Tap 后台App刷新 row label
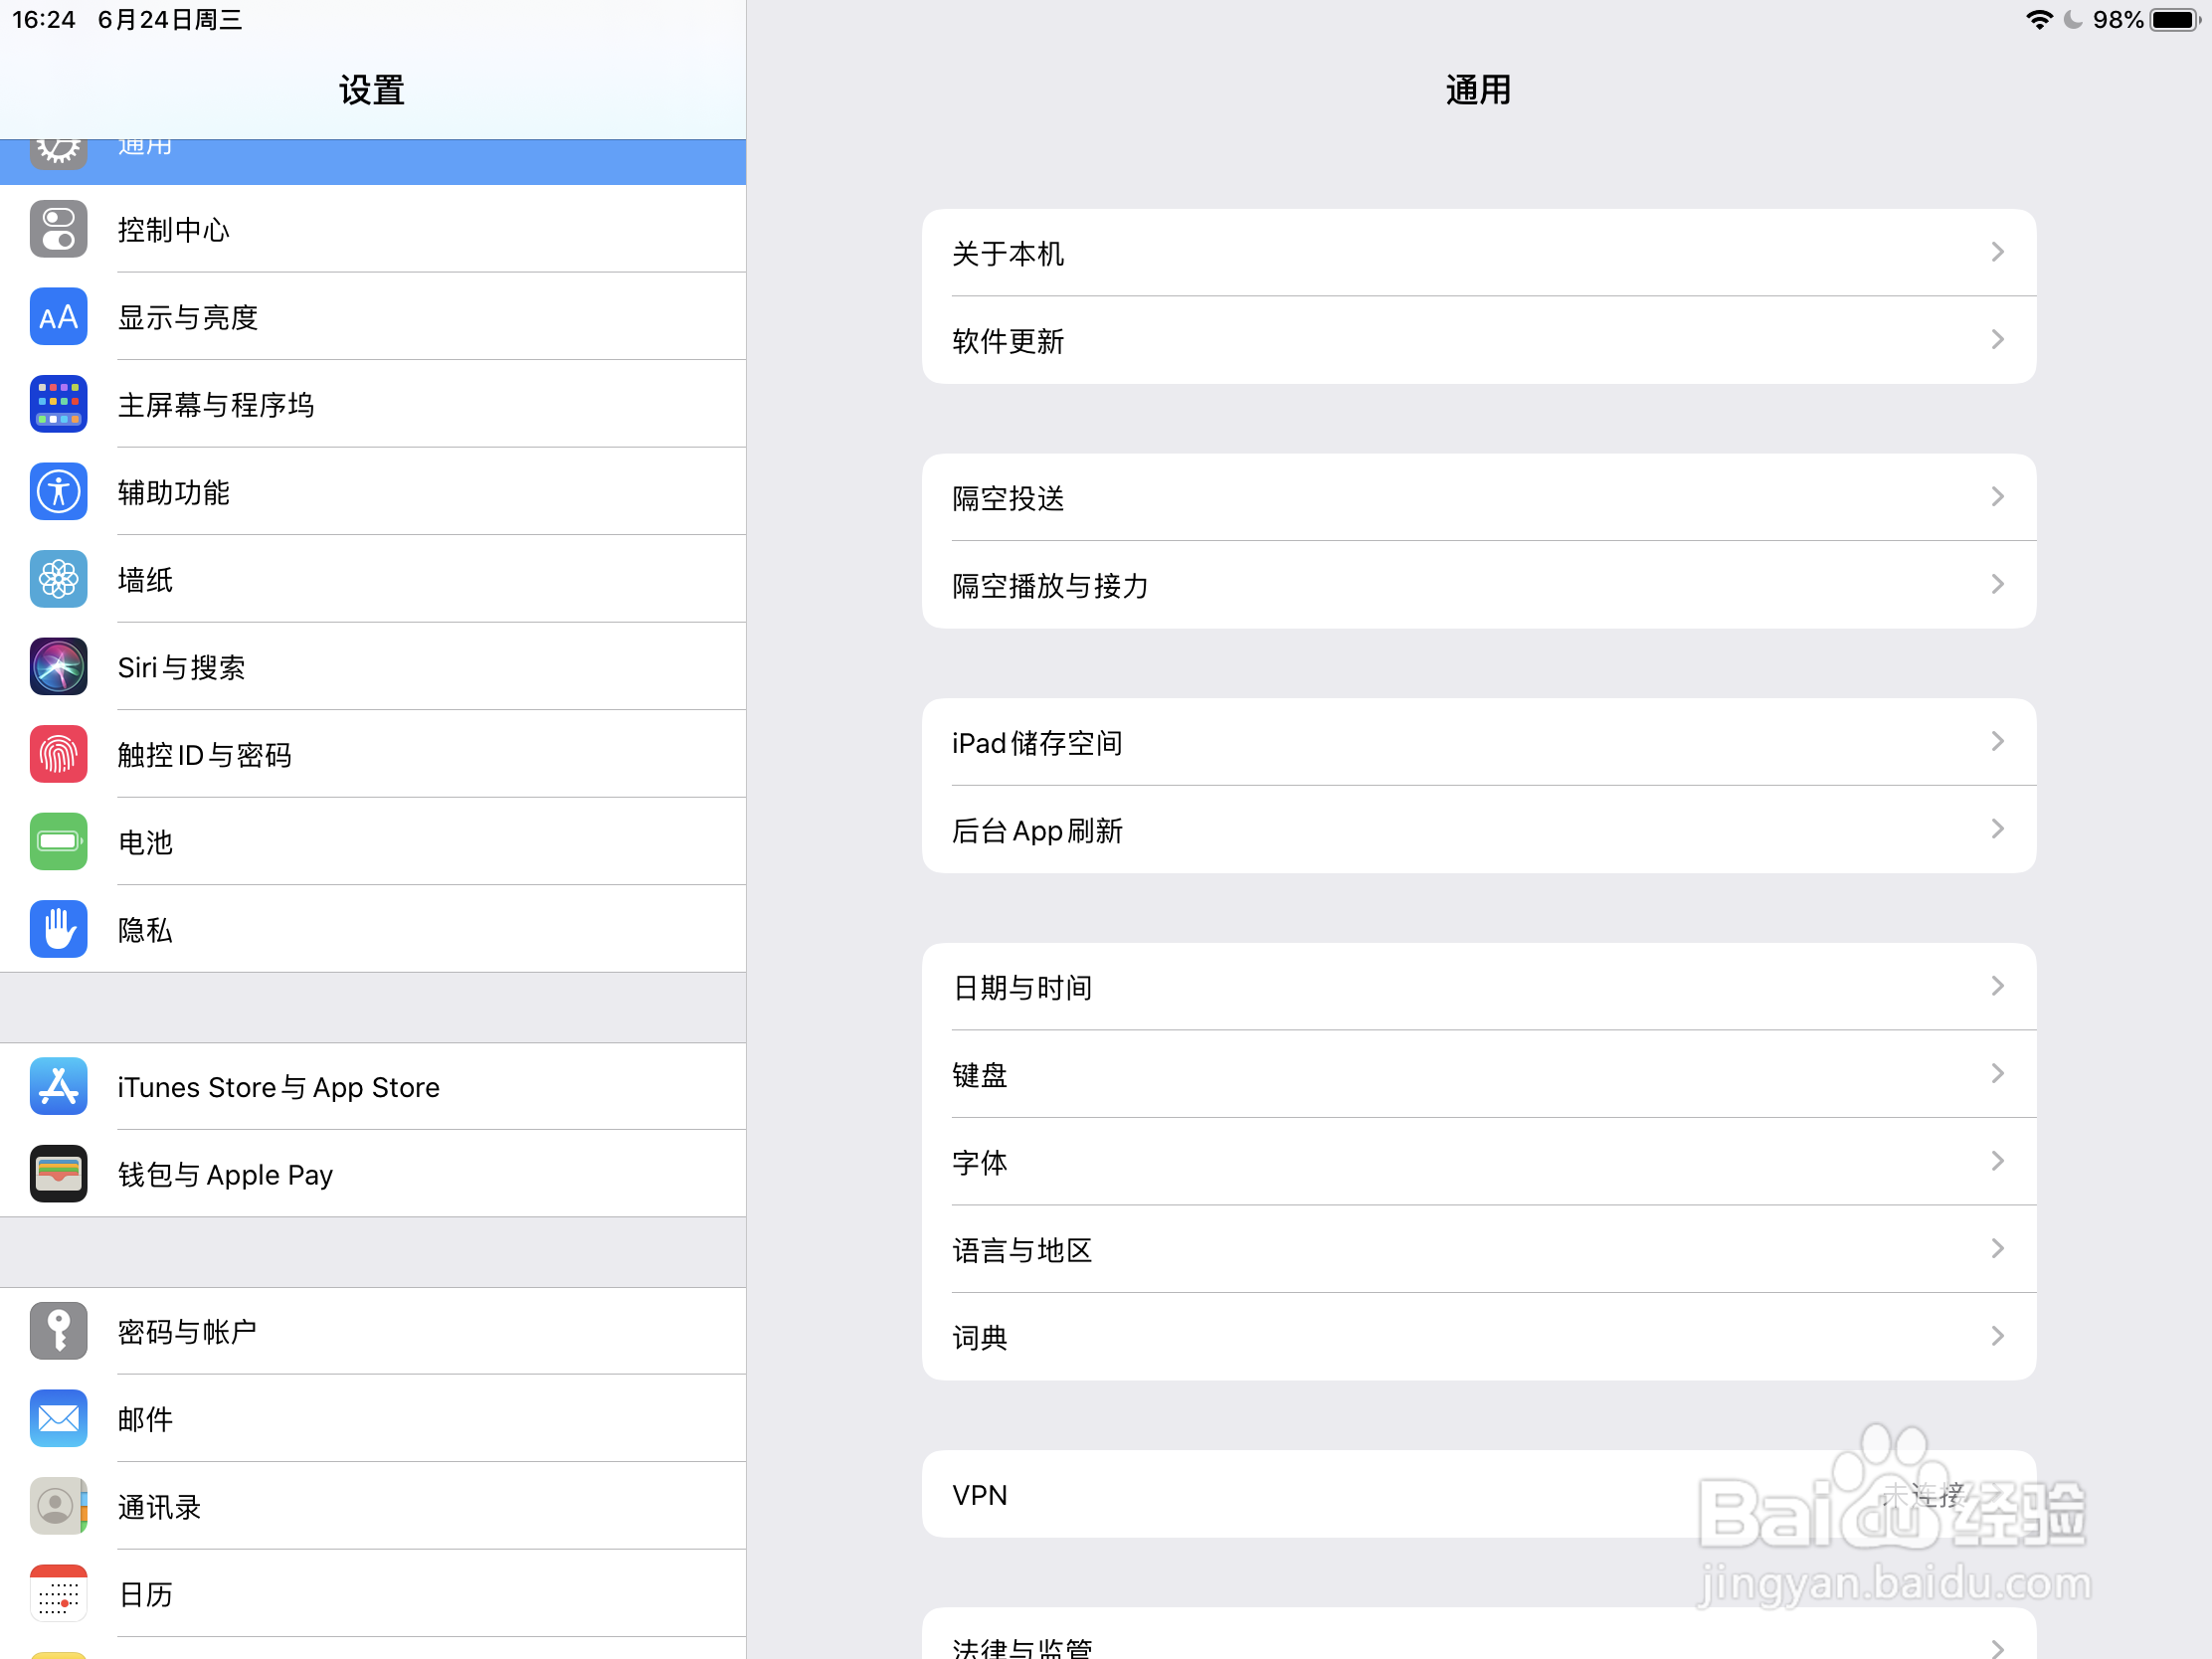The height and width of the screenshot is (1659, 2212). coord(1037,831)
